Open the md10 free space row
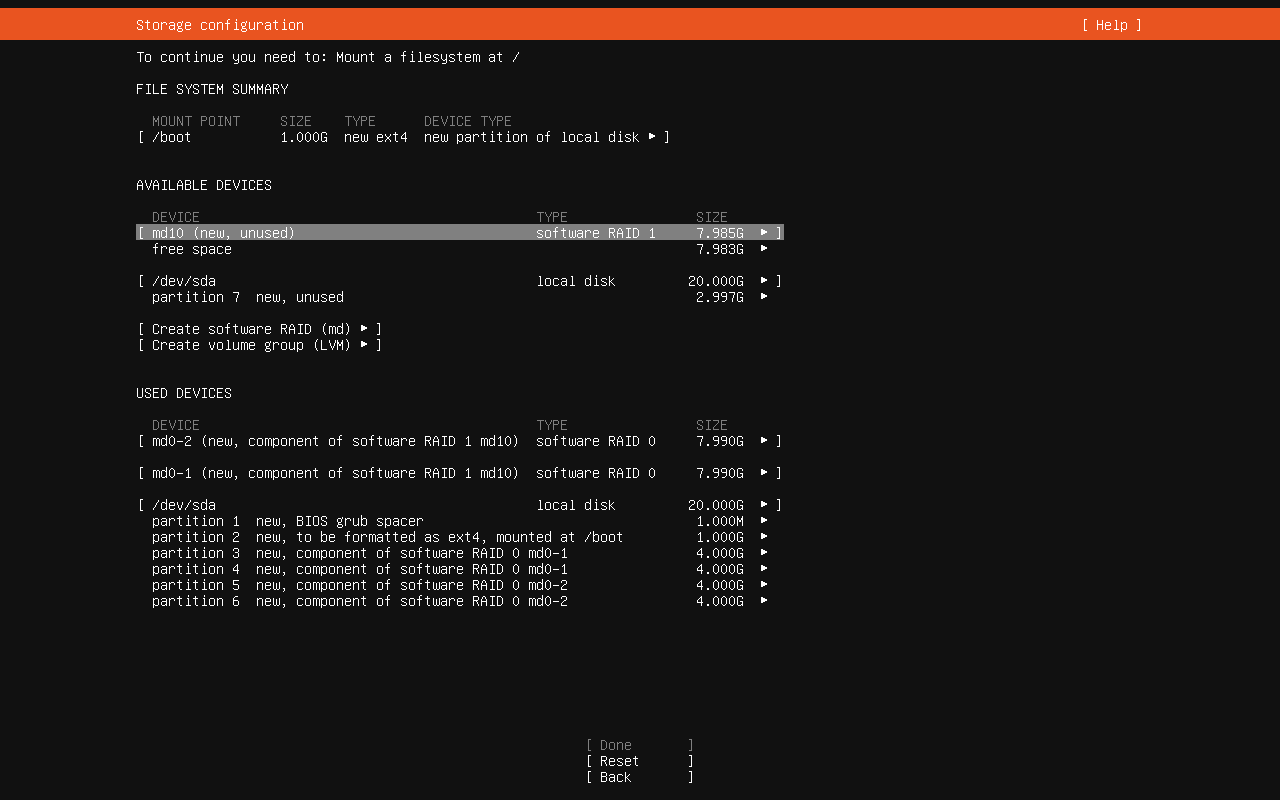Image resolution: width=1280 pixels, height=800 pixels. click(459, 249)
